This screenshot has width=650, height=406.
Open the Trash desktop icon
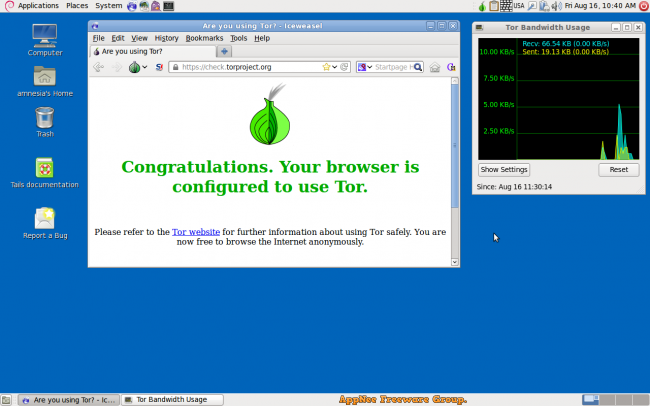click(45, 122)
